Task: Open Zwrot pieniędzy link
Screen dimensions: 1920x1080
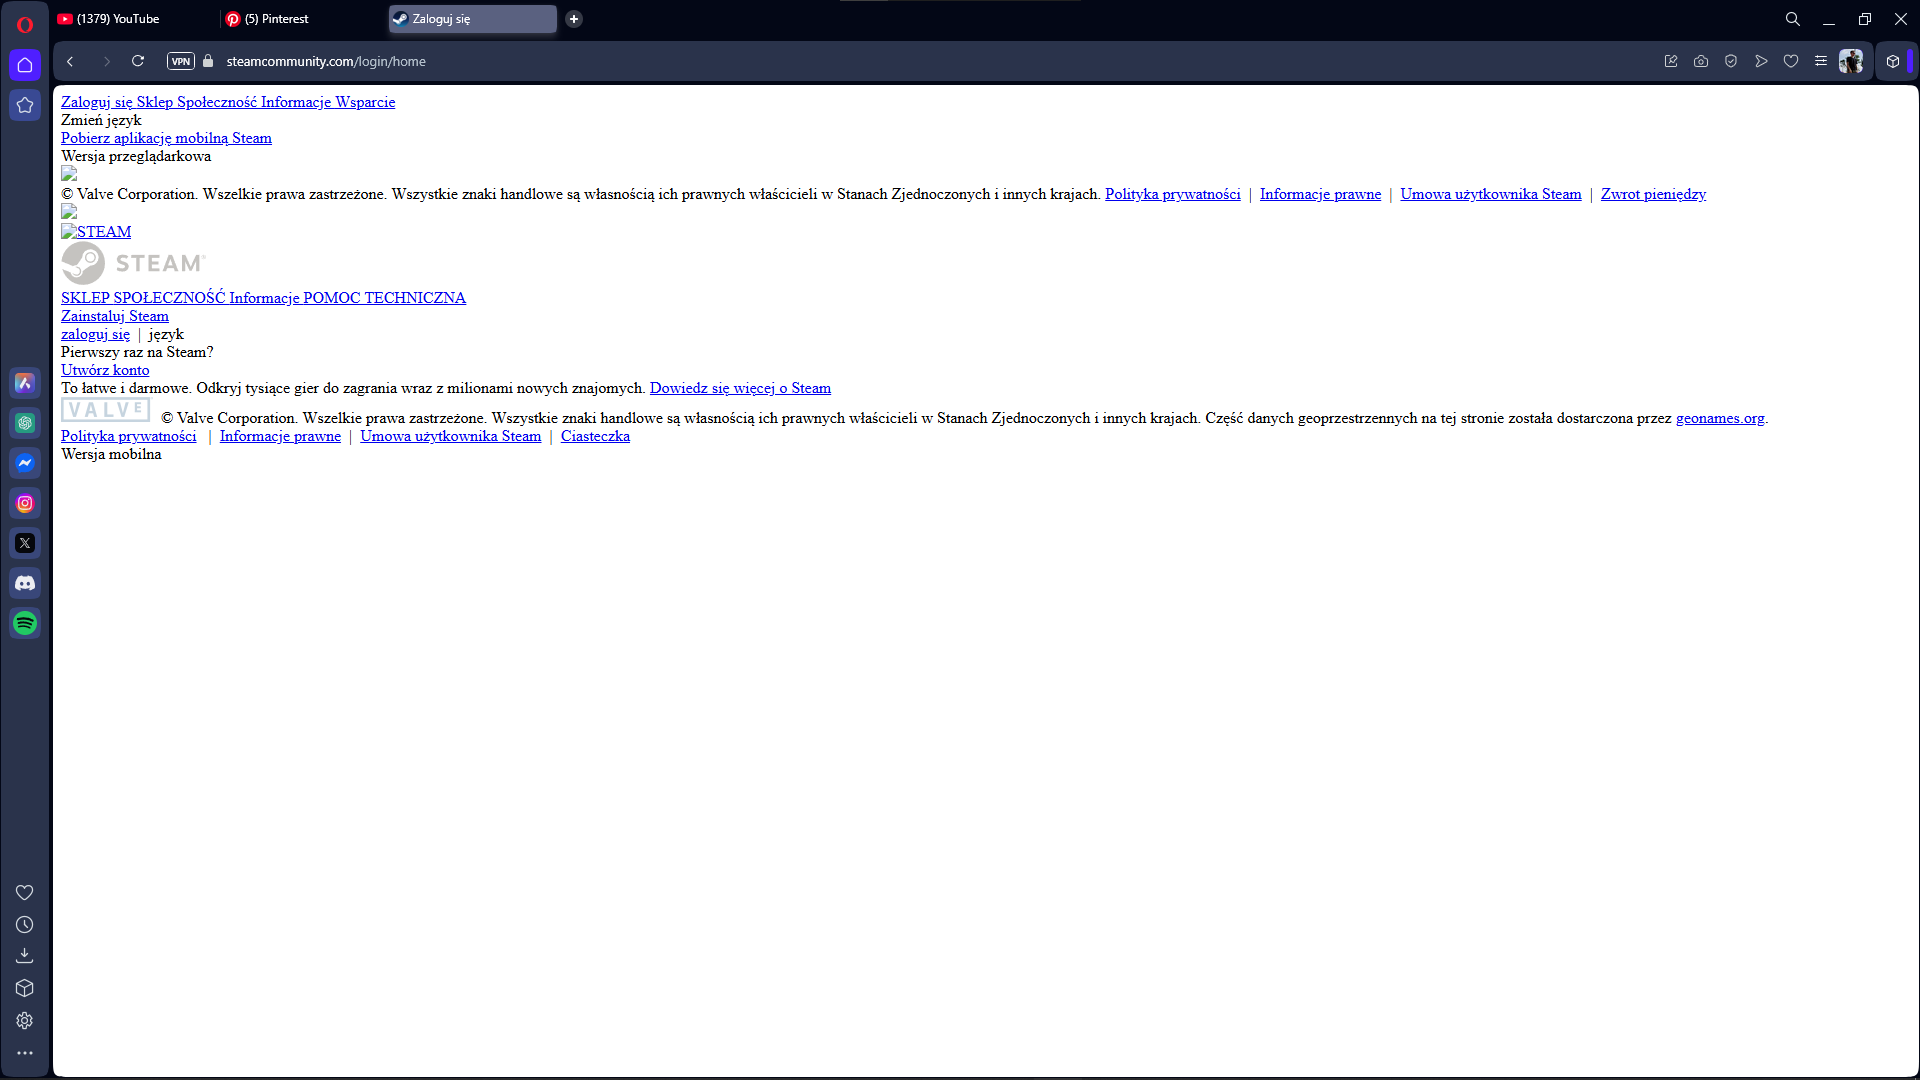Action: [x=1653, y=194]
